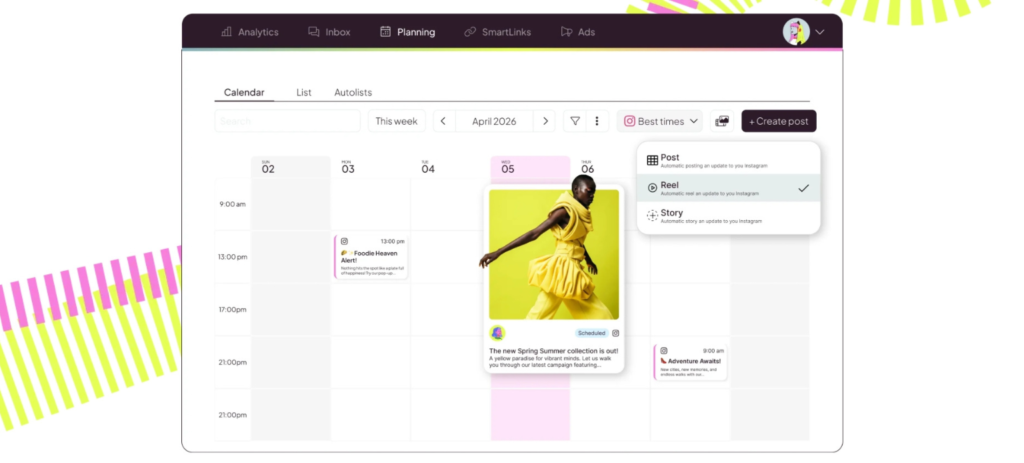Open the Adventure Awaits post card
Screen dimensions: 1024x463
690,362
